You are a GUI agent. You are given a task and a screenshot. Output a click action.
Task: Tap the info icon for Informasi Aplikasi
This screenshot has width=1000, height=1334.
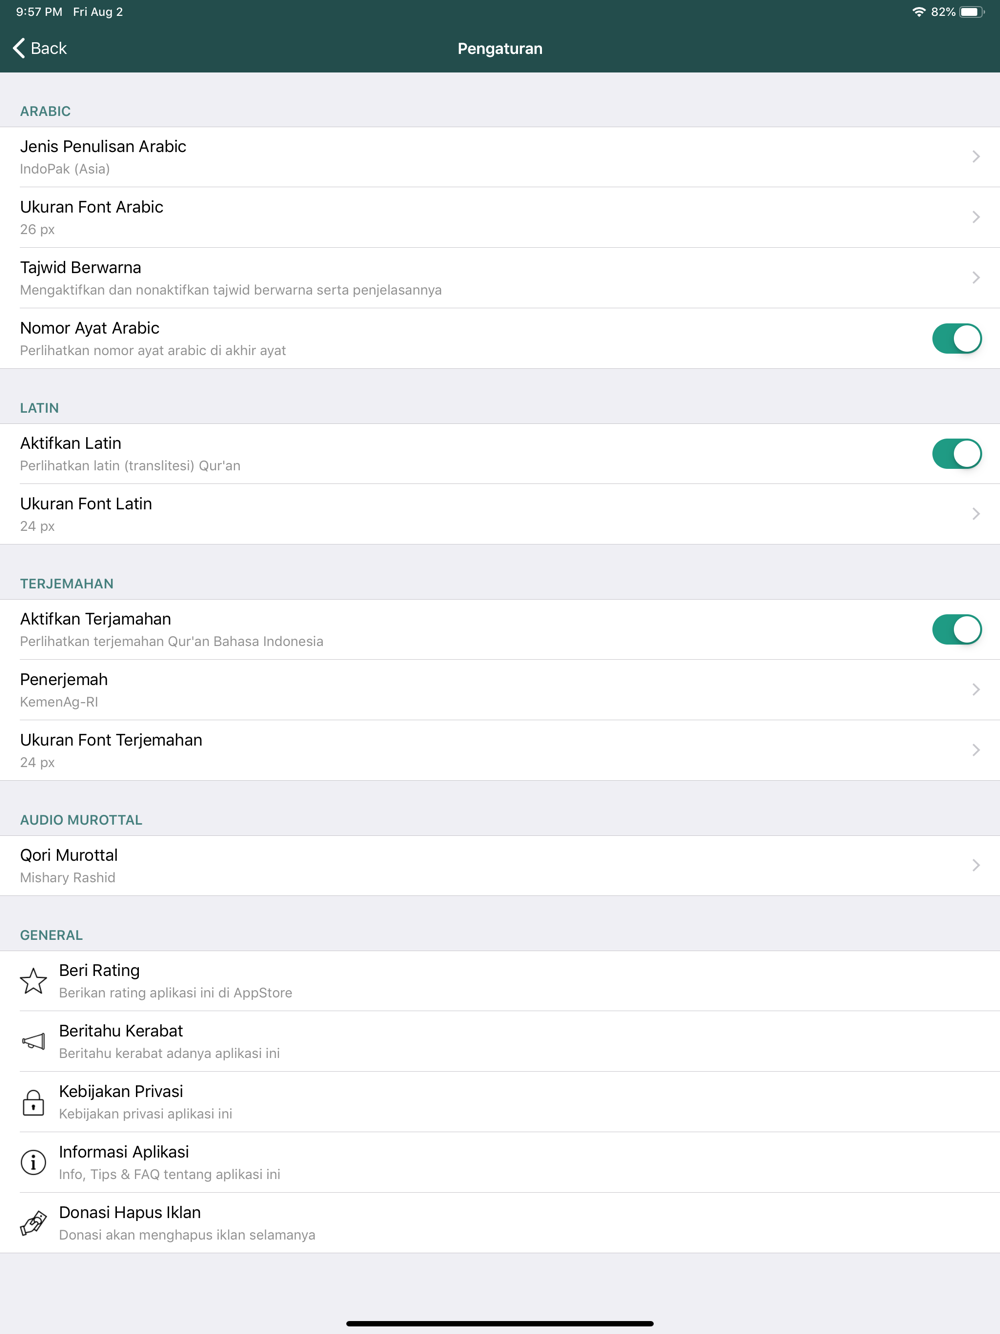pyautogui.click(x=33, y=1162)
